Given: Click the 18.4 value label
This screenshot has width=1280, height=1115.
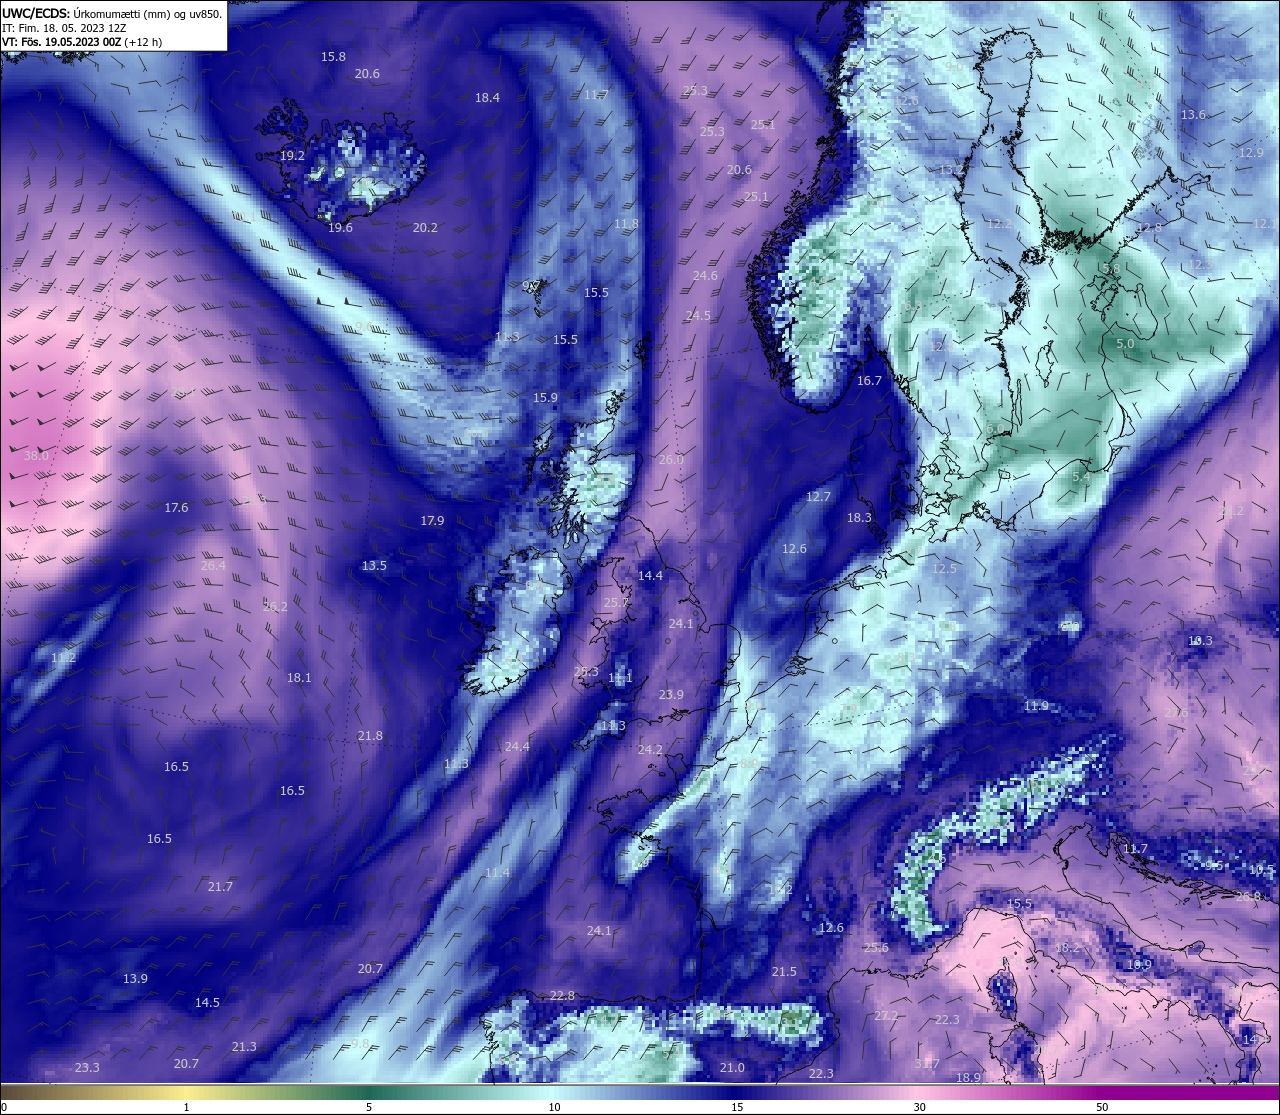Looking at the screenshot, I should (487, 98).
